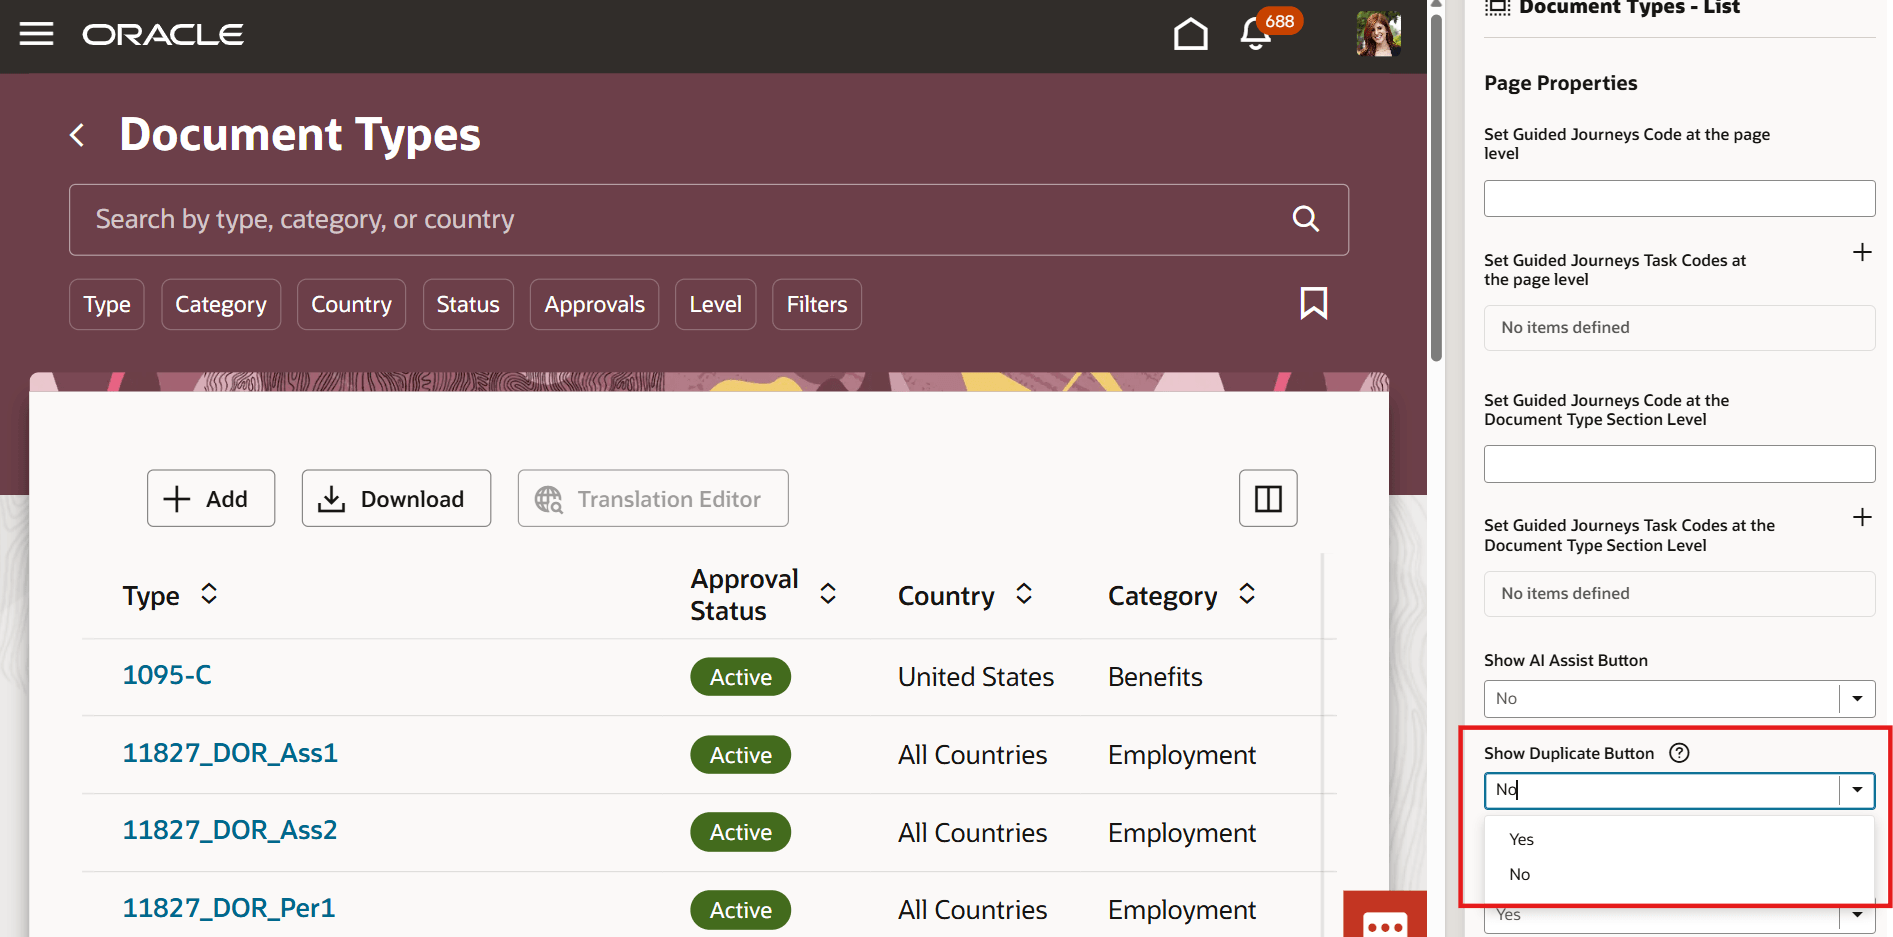
Task: Open the red chat assistant icon
Action: point(1385,915)
